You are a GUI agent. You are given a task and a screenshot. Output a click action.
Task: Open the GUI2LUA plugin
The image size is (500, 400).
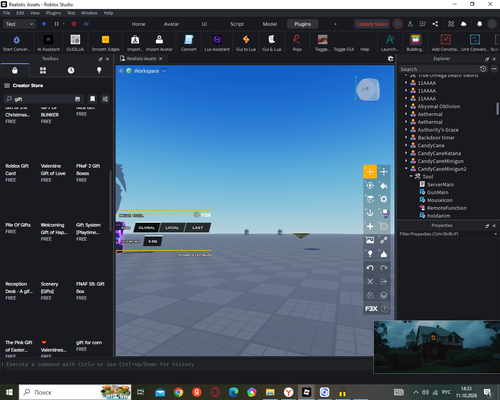pyautogui.click(x=75, y=43)
